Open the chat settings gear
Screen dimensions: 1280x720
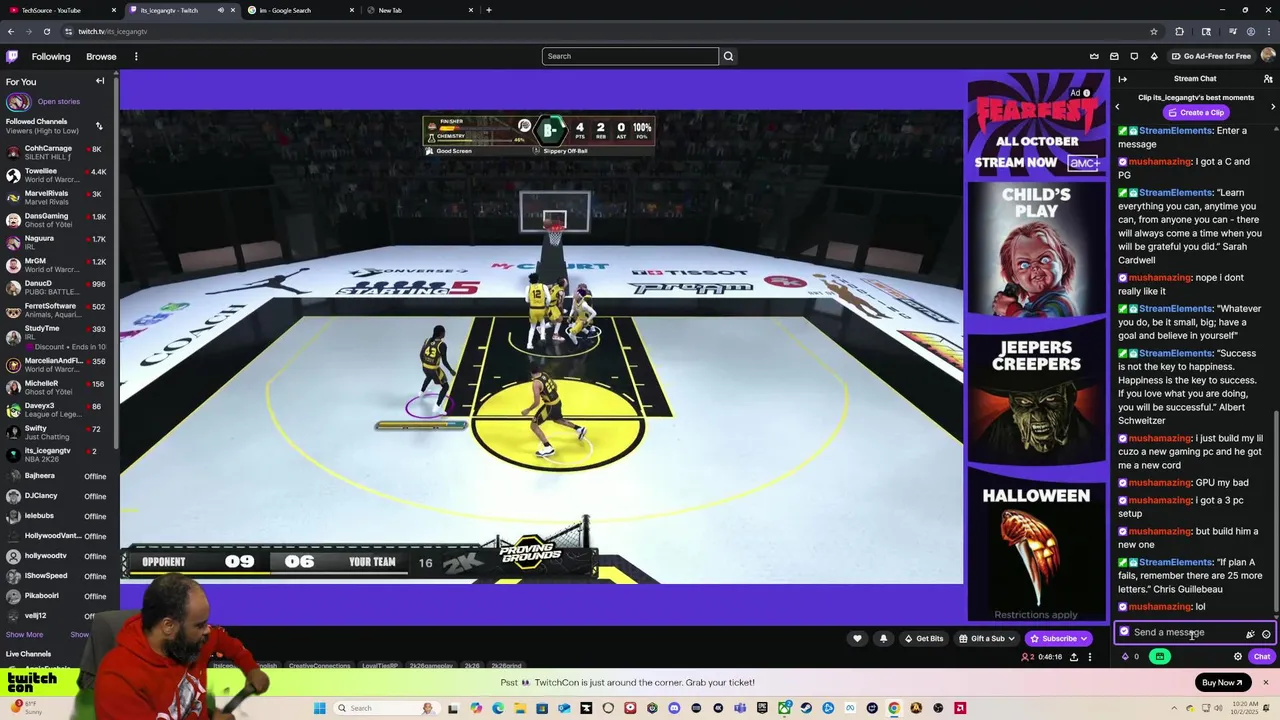(1238, 657)
